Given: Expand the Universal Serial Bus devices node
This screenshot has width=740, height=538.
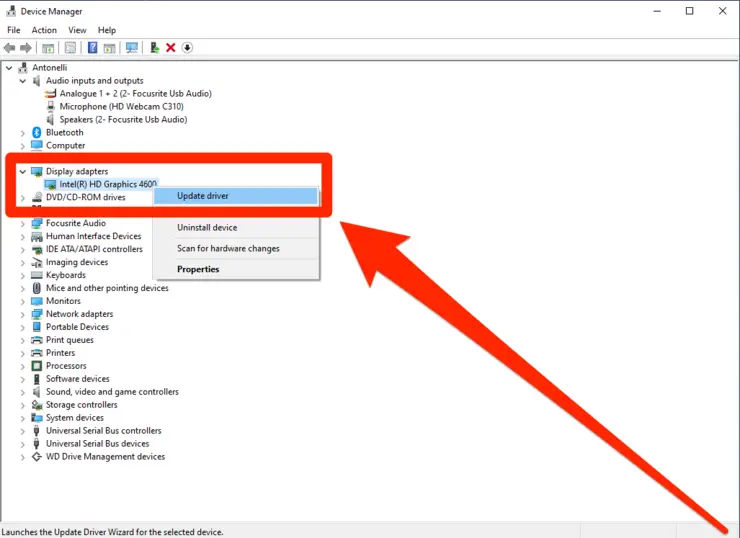Looking at the screenshot, I should [23, 444].
